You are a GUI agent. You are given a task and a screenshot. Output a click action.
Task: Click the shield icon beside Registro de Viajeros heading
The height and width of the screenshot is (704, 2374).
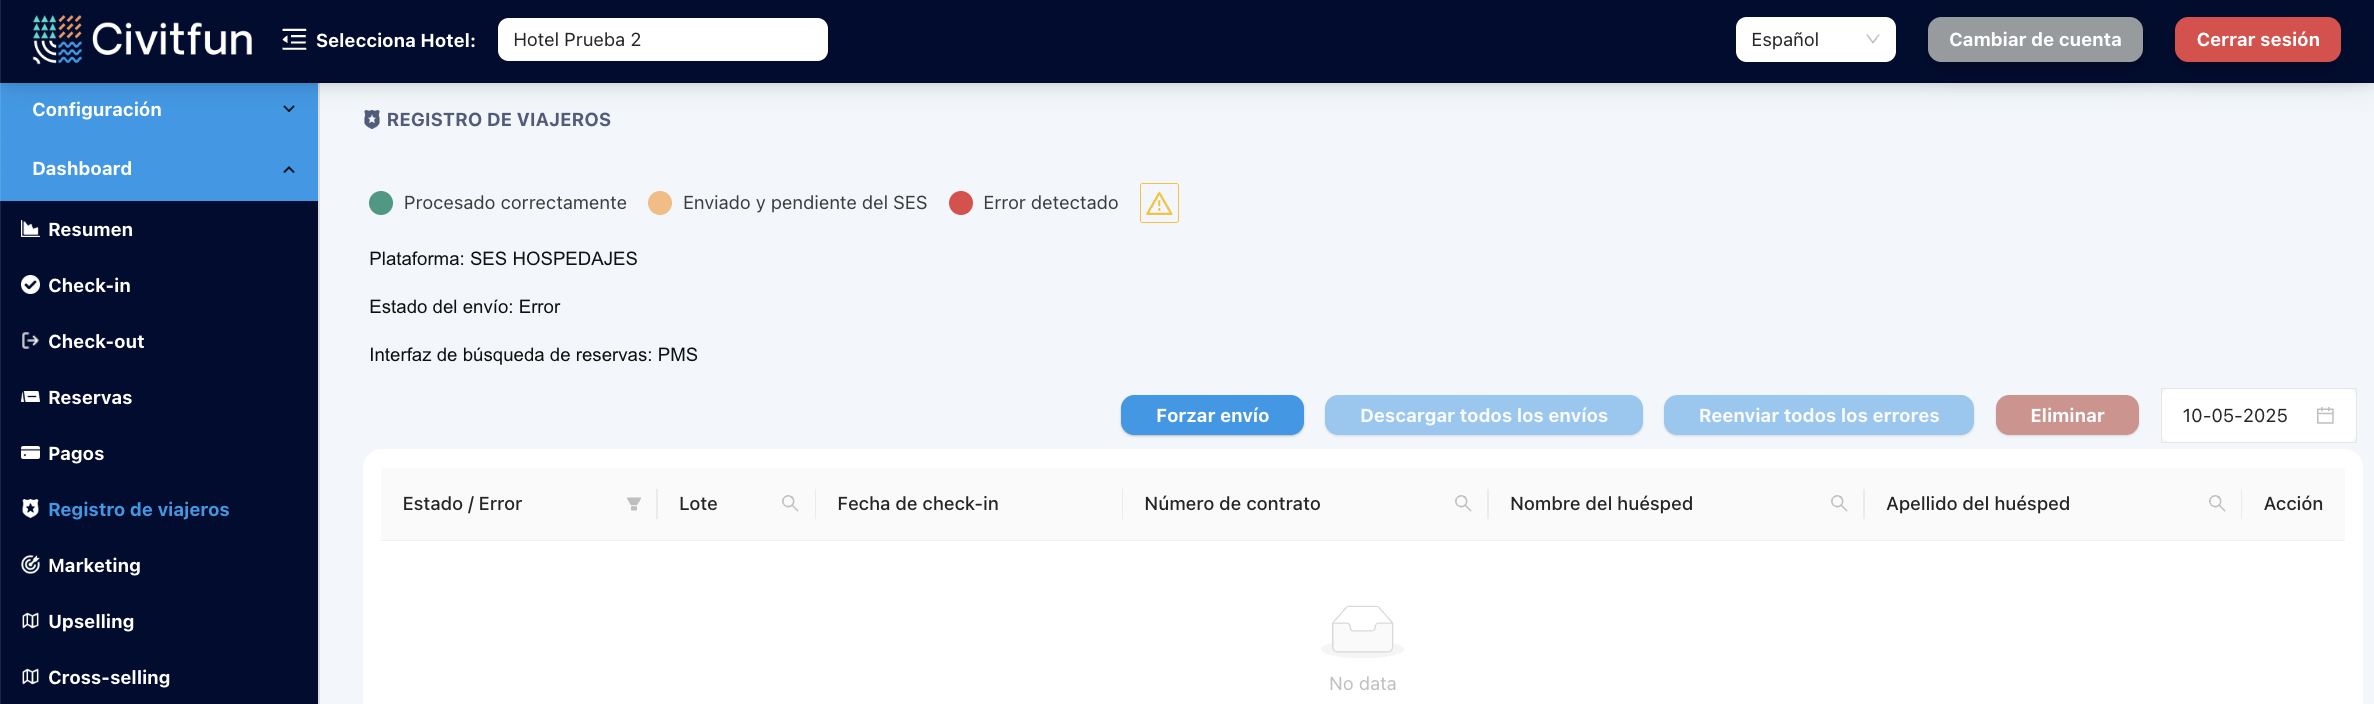(x=372, y=119)
